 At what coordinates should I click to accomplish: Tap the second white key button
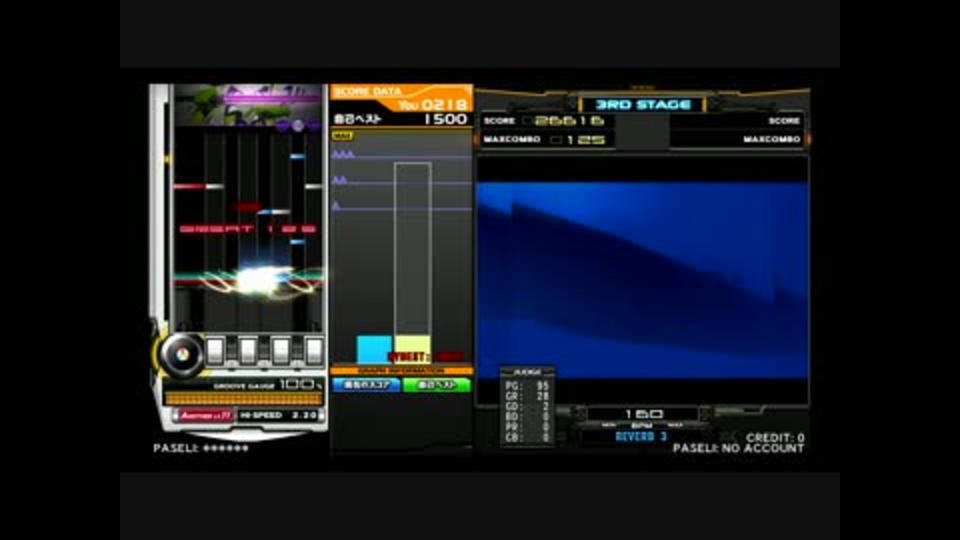coord(248,351)
